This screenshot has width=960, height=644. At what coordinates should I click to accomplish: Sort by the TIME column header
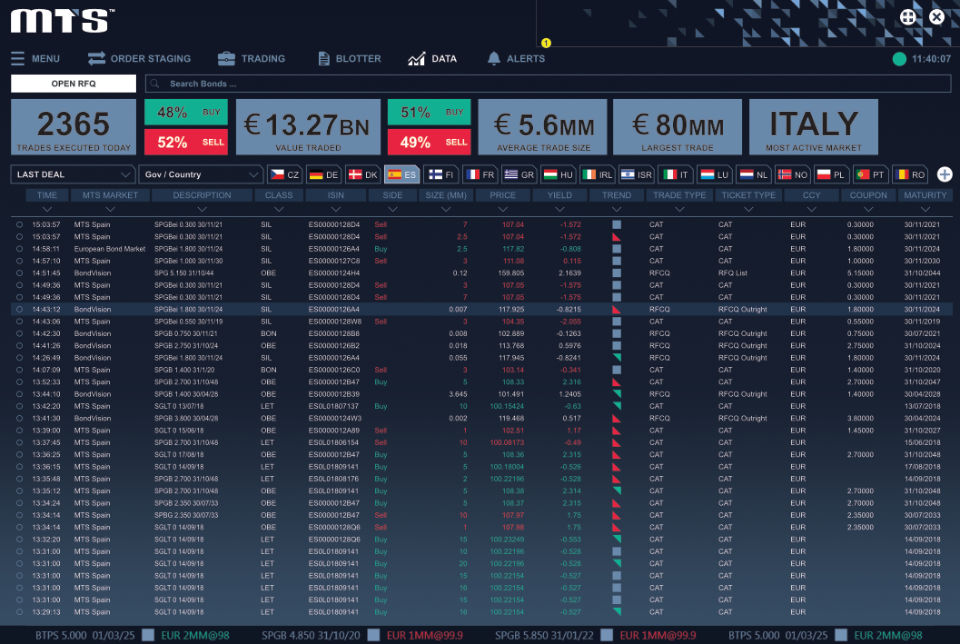click(x=47, y=195)
